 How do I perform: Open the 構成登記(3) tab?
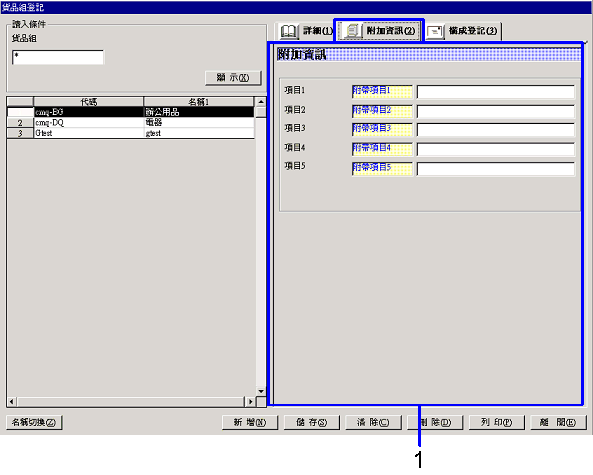click(x=463, y=31)
